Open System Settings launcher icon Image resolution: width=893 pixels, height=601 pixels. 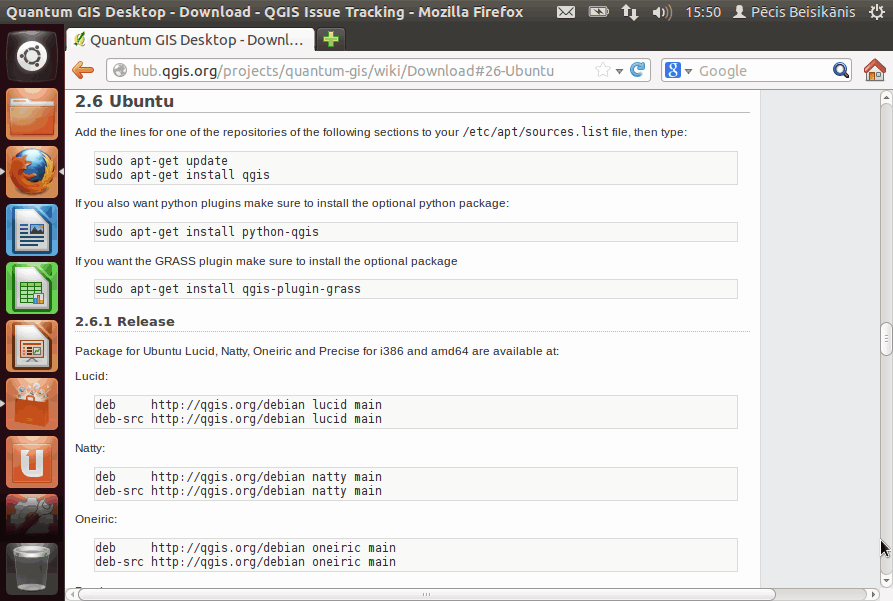pos(32,516)
